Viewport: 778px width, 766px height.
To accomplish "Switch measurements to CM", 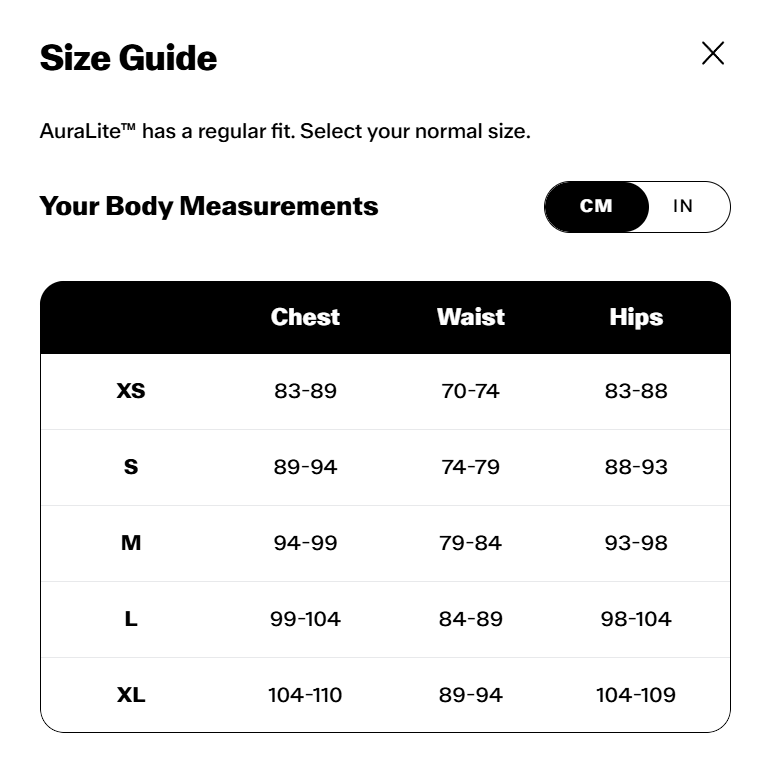I will [596, 207].
